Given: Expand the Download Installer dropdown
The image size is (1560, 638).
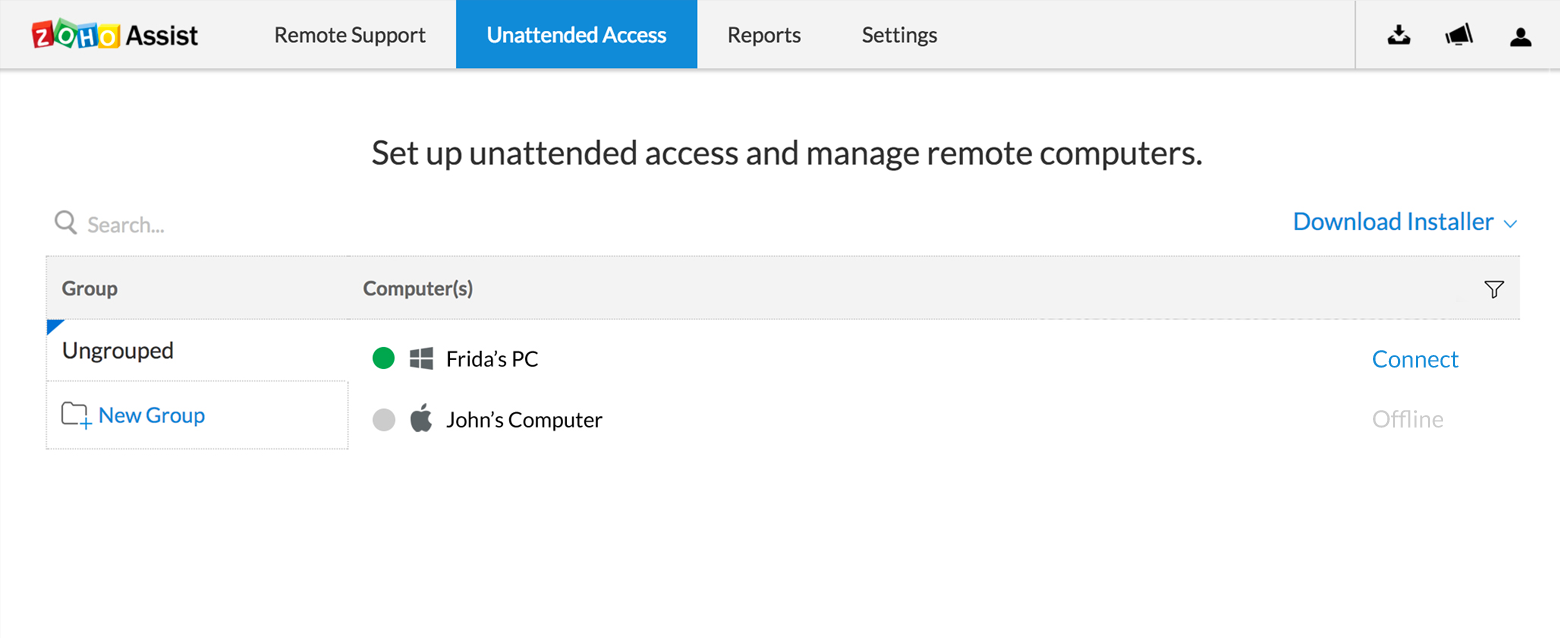Looking at the screenshot, I should pyautogui.click(x=1405, y=222).
